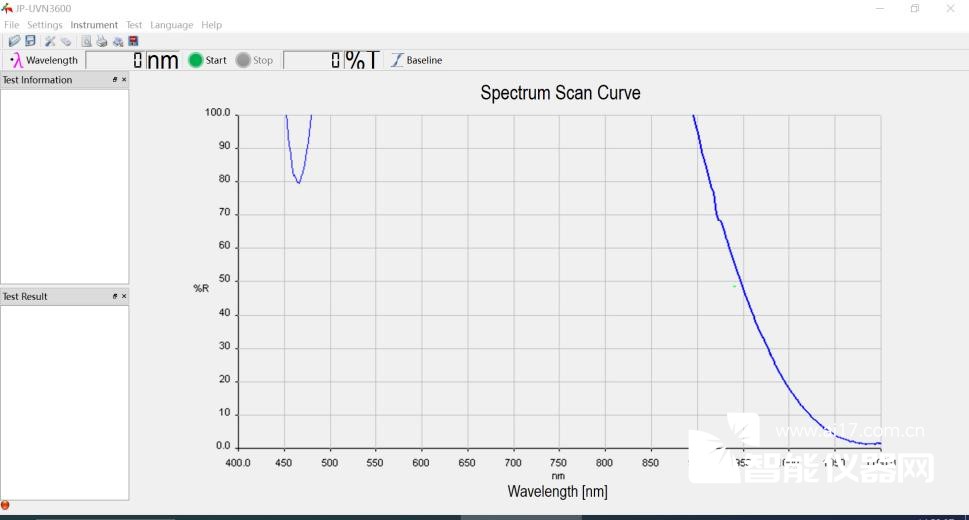Viewport: 969px width, 520px height.
Task: Click the printer toolbar icon
Action: 101,41
